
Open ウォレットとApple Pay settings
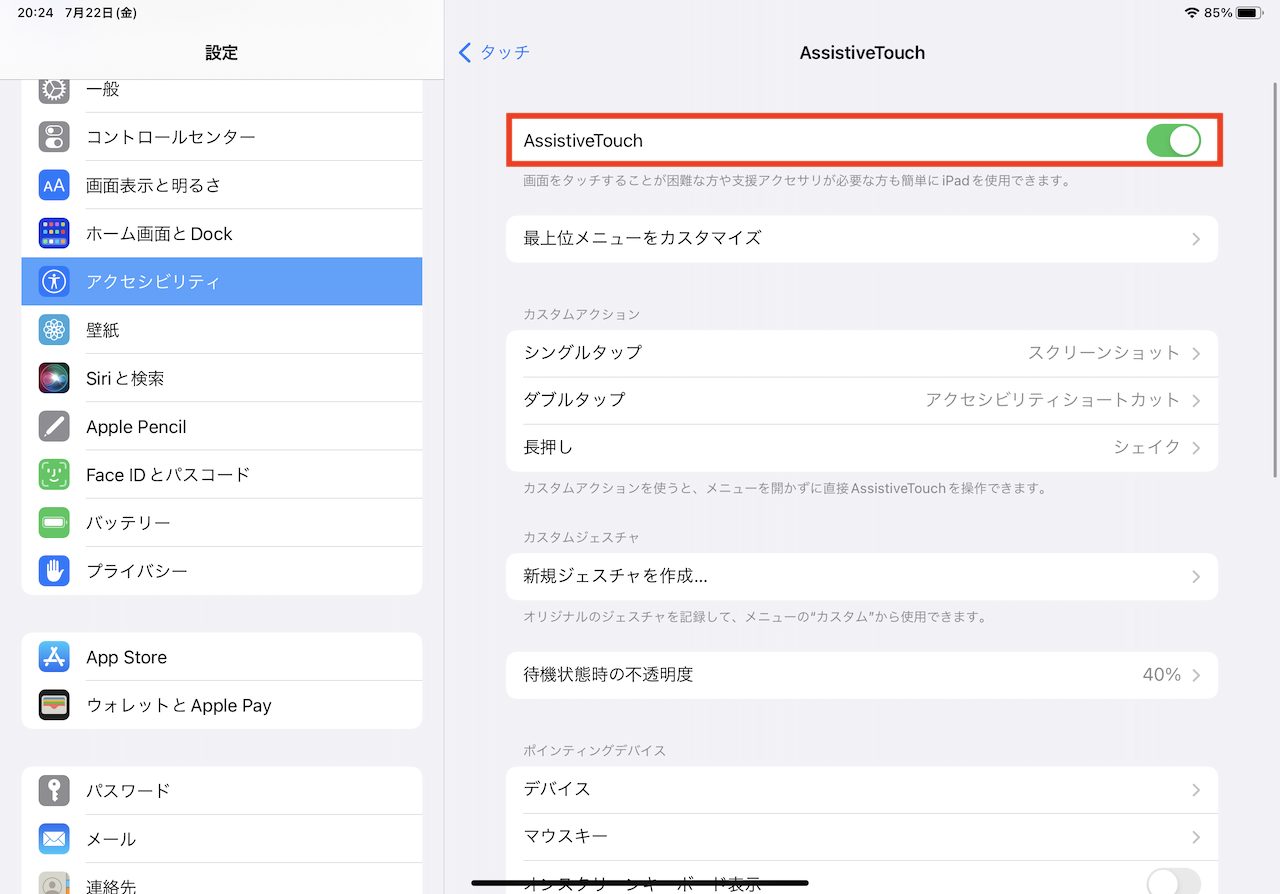(222, 705)
